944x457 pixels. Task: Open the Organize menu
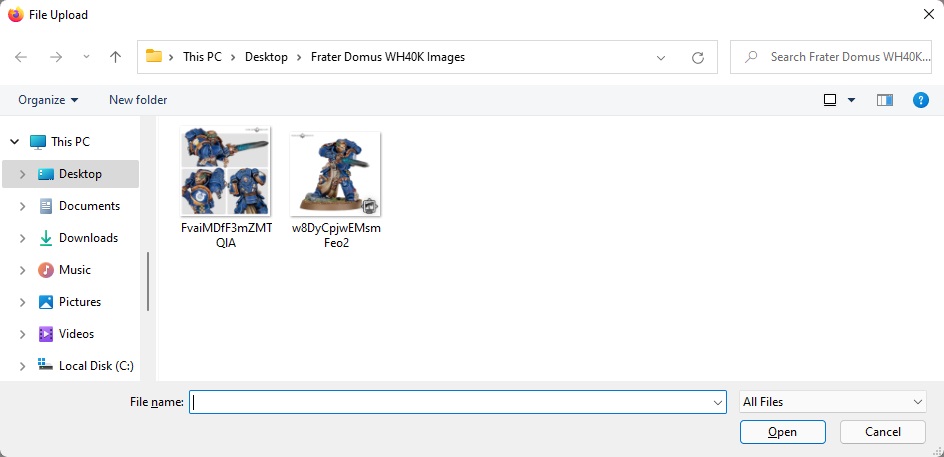(x=48, y=100)
